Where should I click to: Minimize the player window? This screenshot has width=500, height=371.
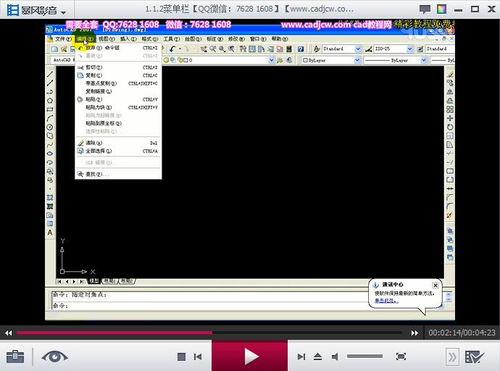pyautogui.click(x=459, y=10)
